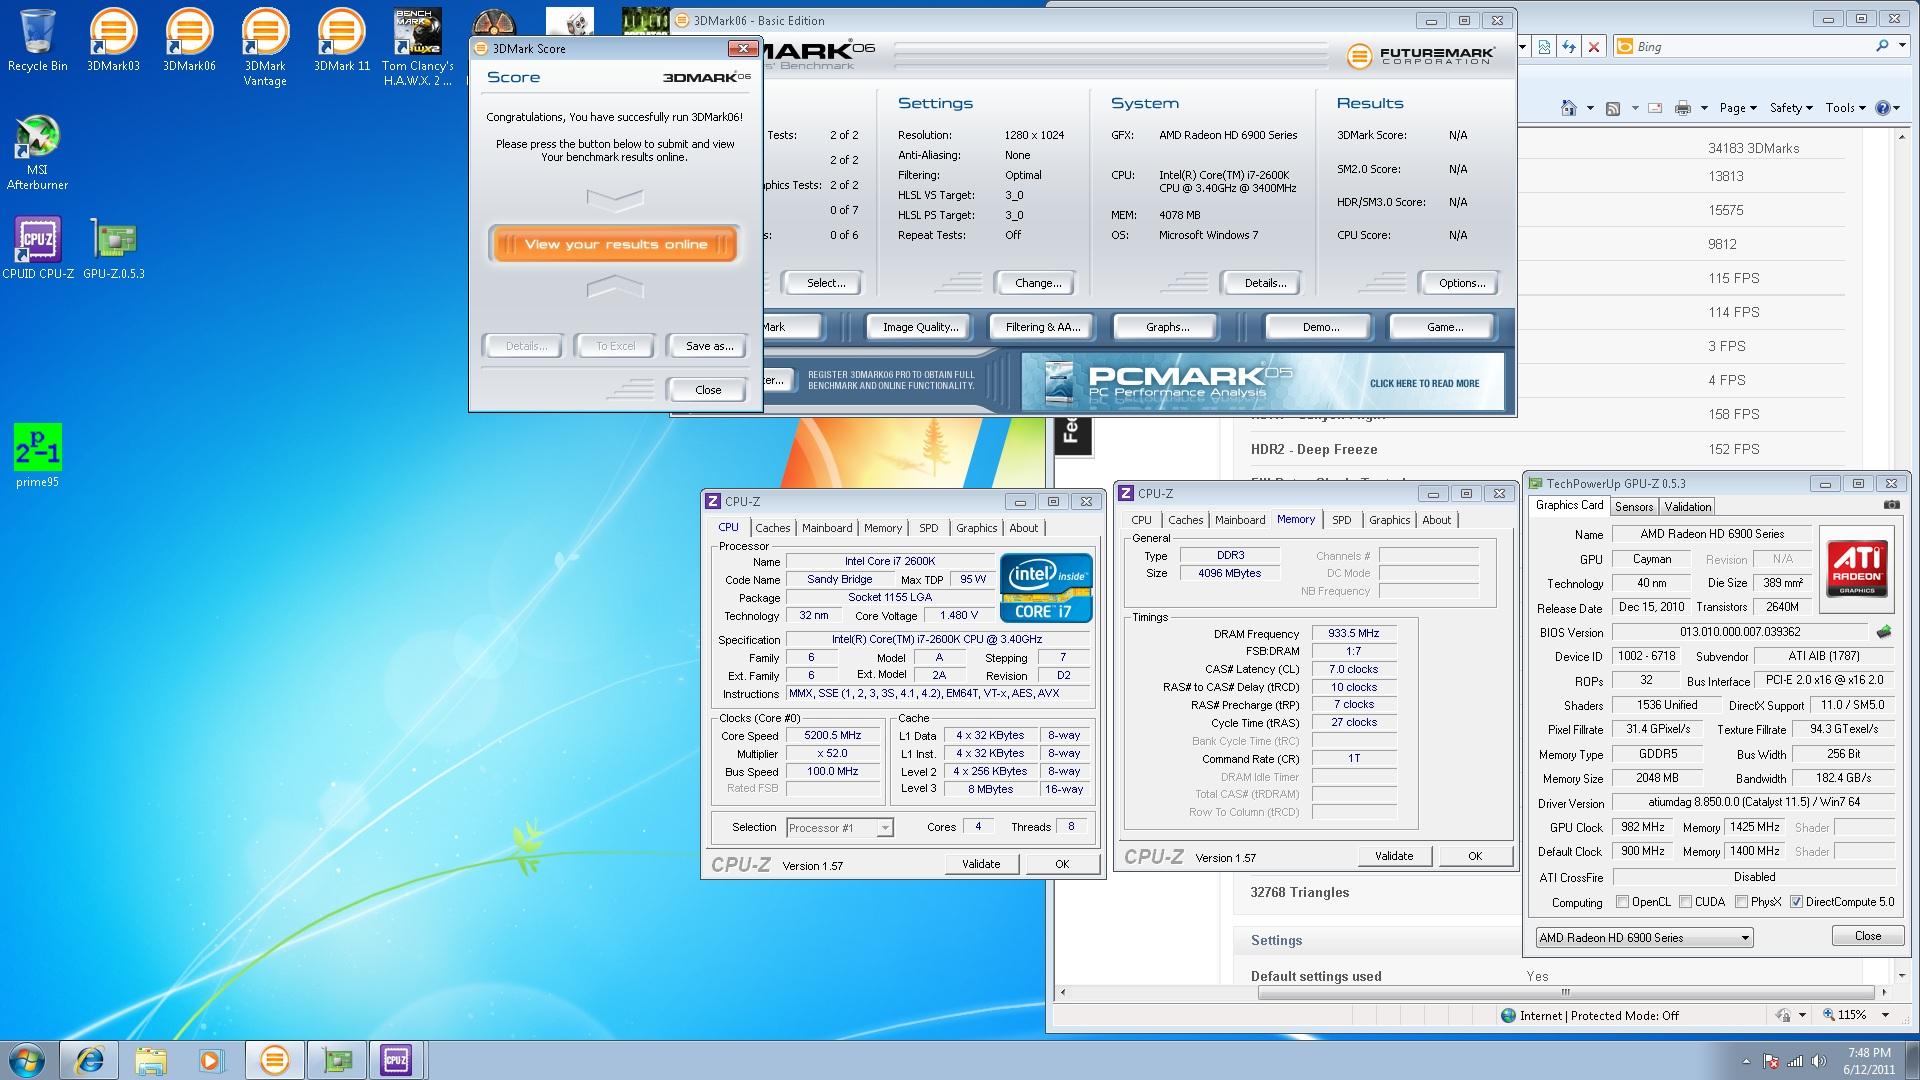
Task: Click Validate button in left CPU-Z window
Action: (980, 864)
